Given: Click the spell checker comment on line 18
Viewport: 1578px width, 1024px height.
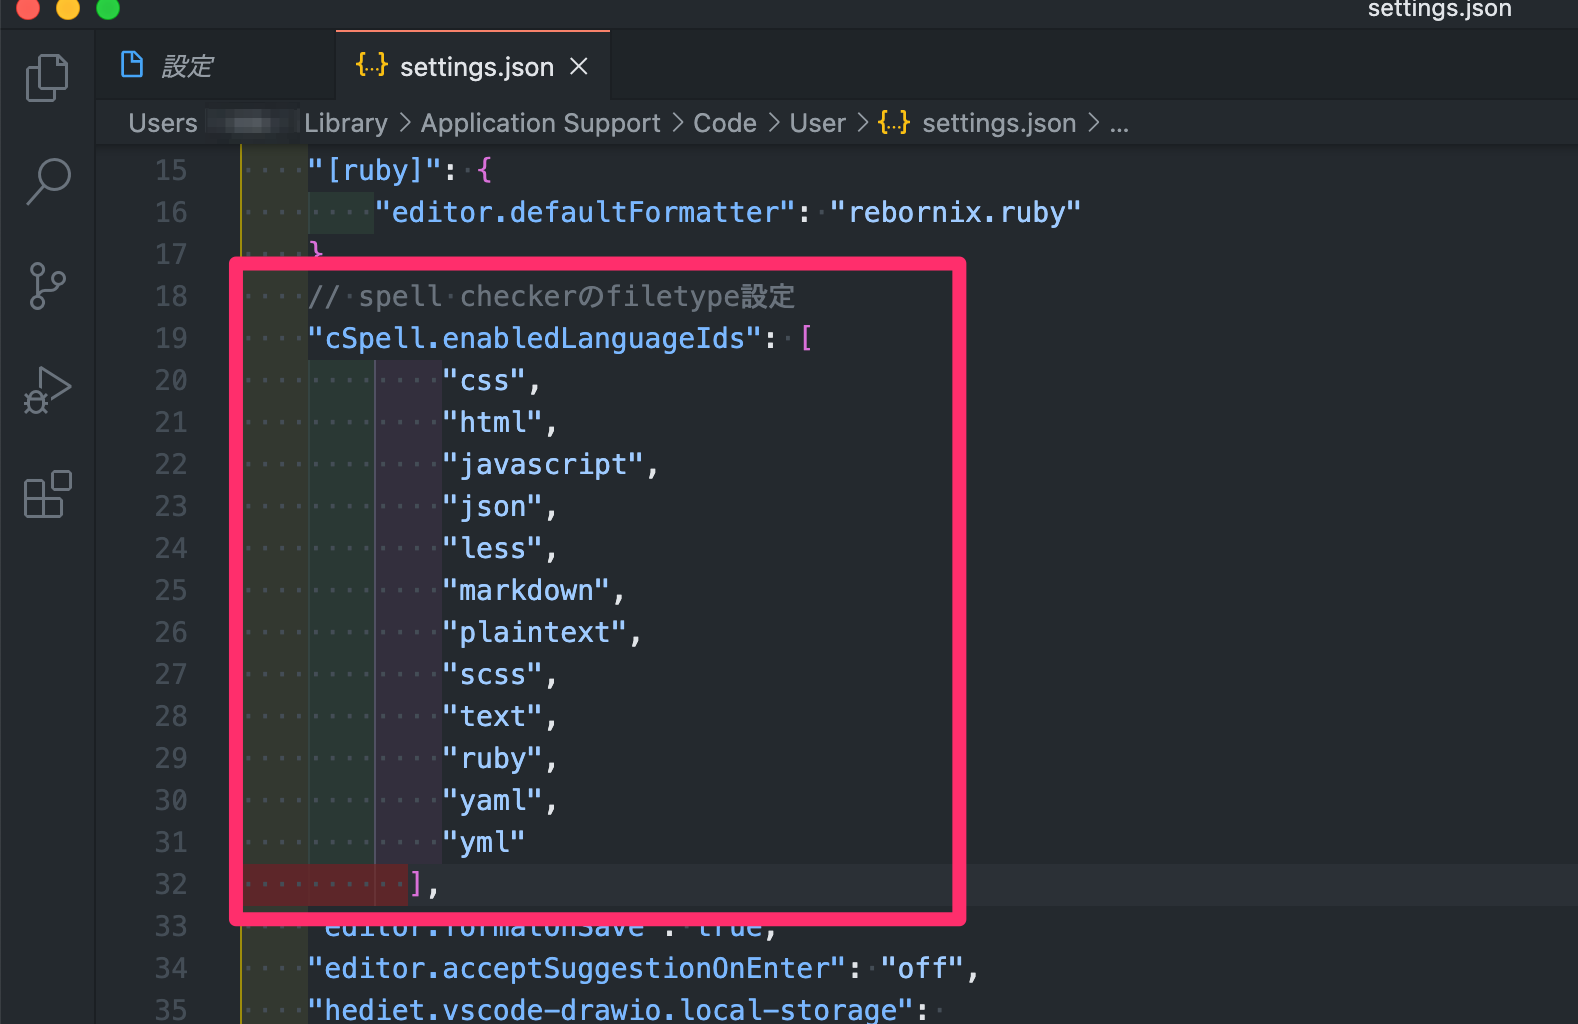Looking at the screenshot, I should coord(551,296).
